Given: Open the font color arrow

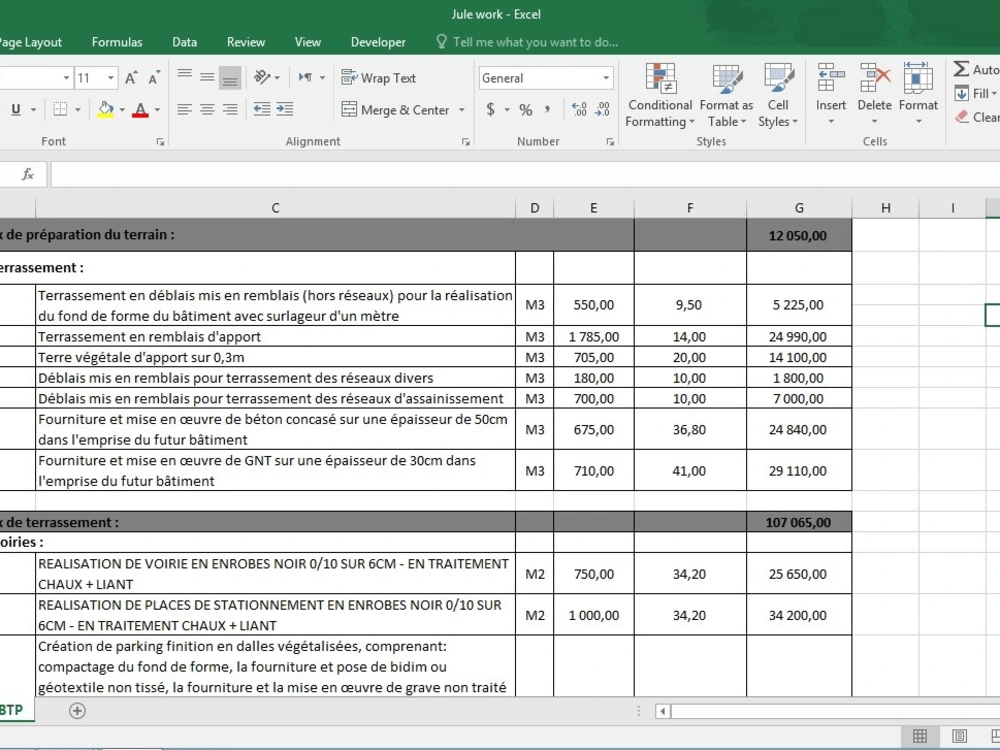Looking at the screenshot, I should pyautogui.click(x=157, y=110).
